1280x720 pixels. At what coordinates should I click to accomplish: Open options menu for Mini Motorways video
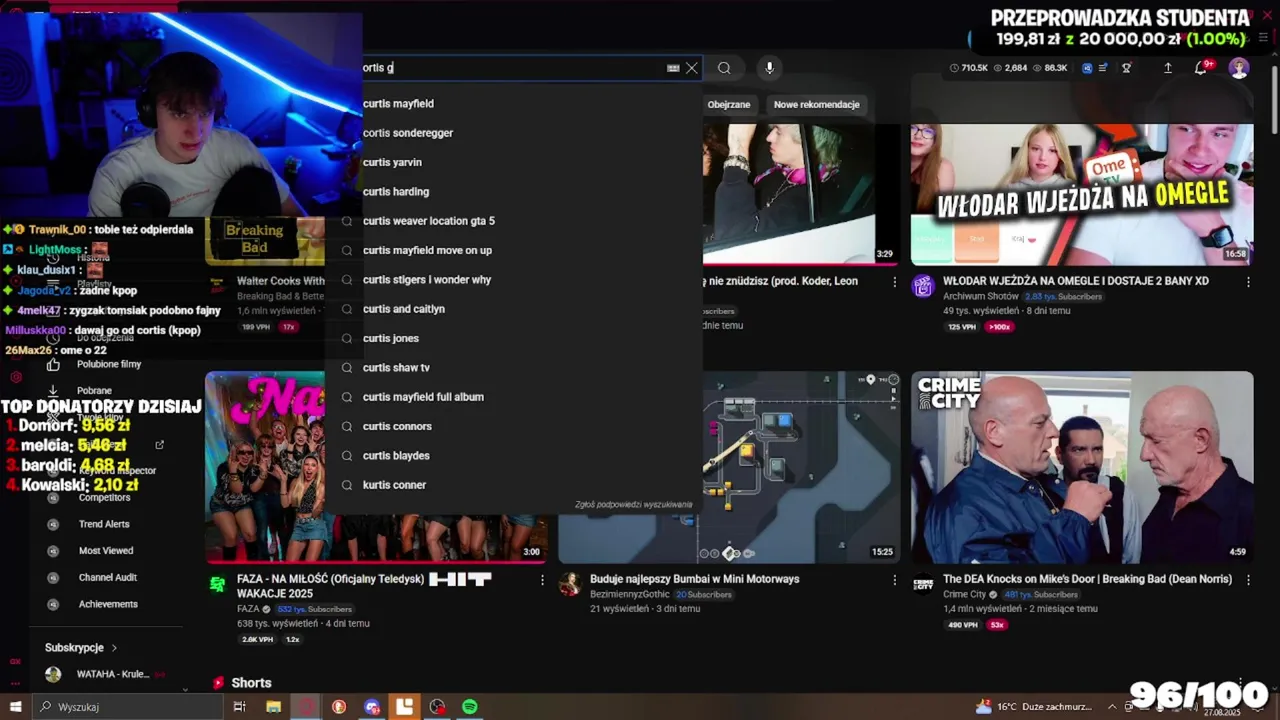[895, 580]
